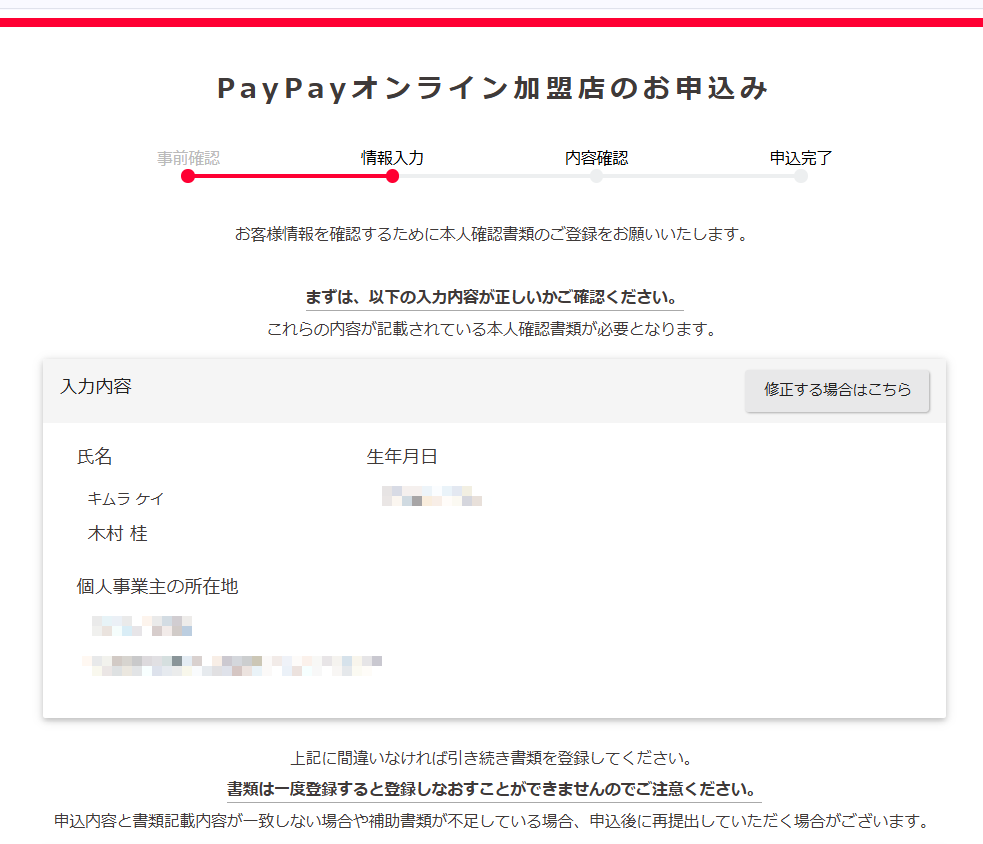Click the blurred address line
983x844 pixels.
click(x=231, y=665)
